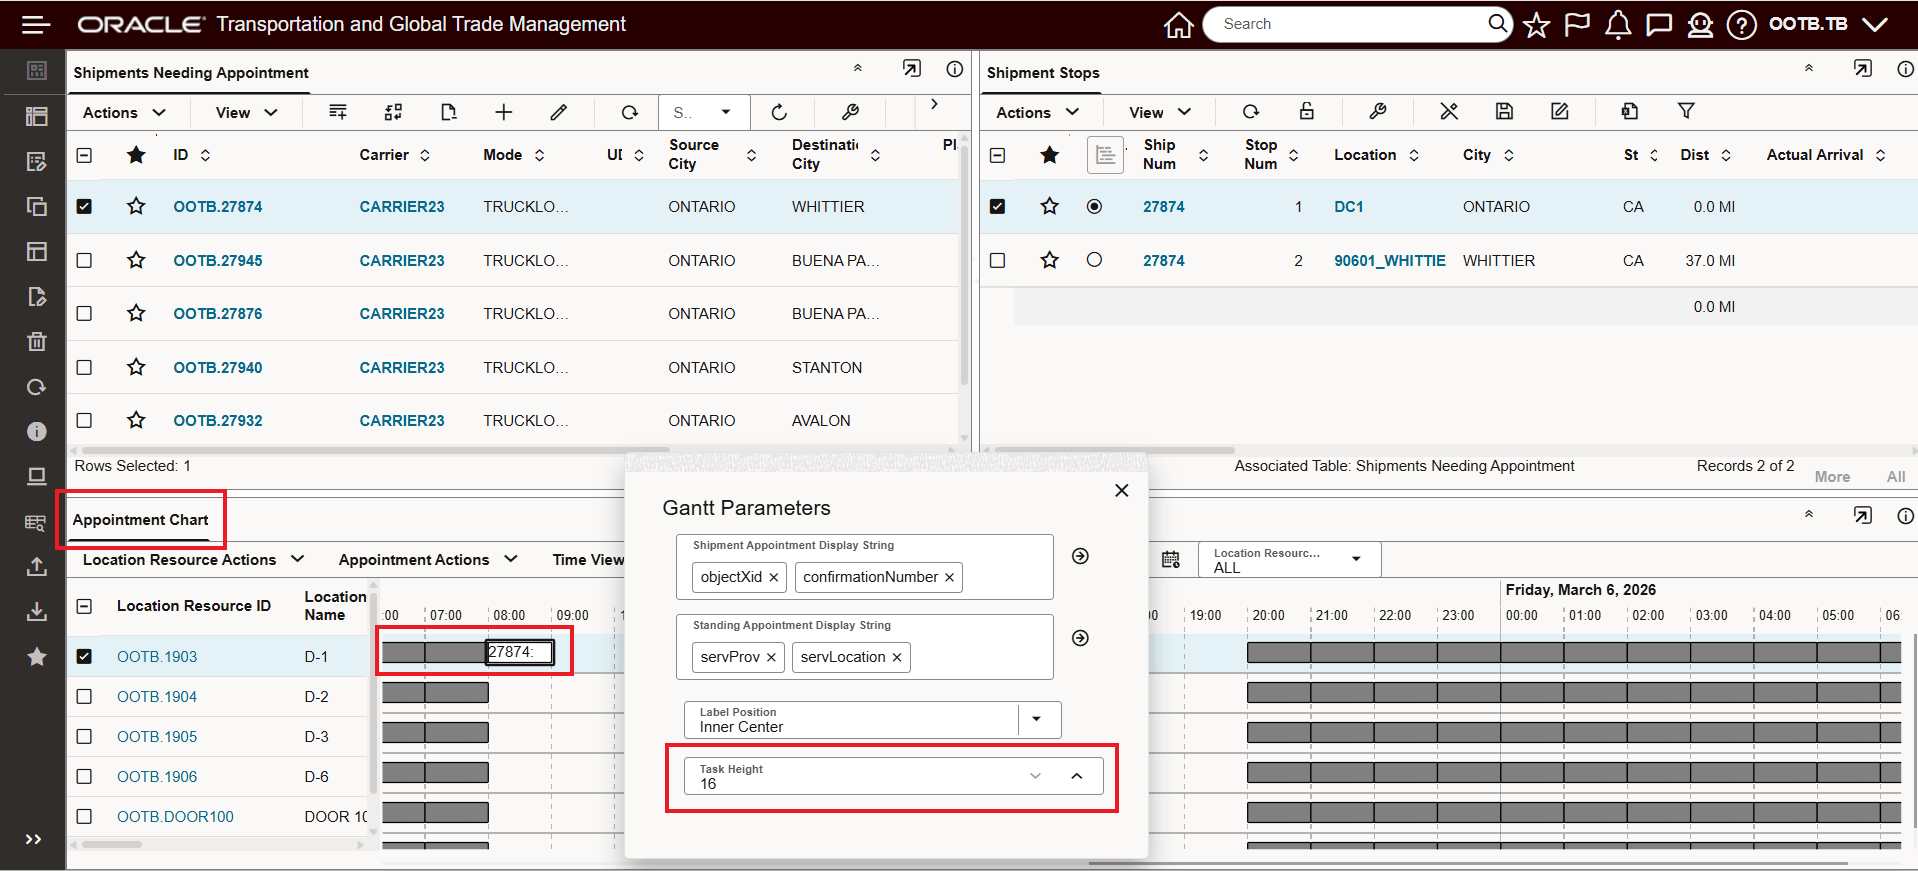Check the WHITTIER stop 2 row checkbox
Screen dimensions: 1918x871
point(997,260)
